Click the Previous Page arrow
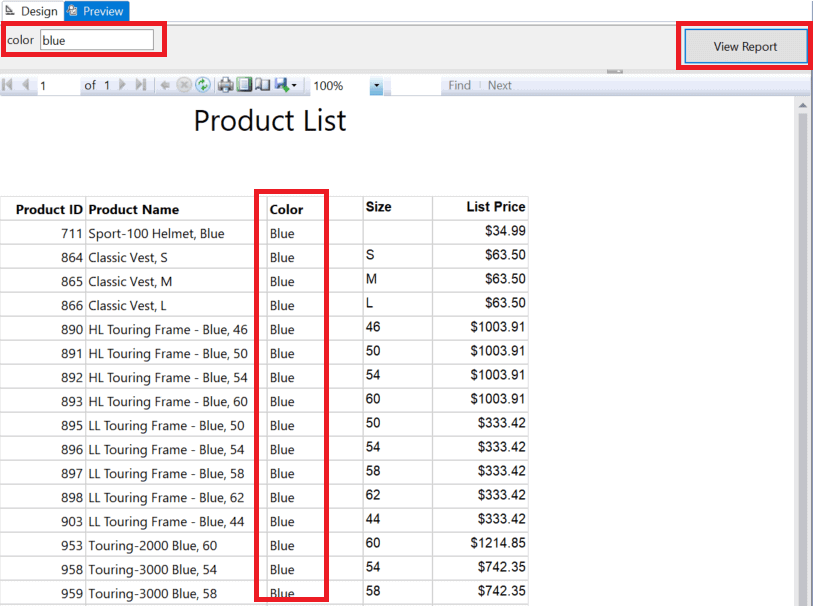 click(x=26, y=86)
